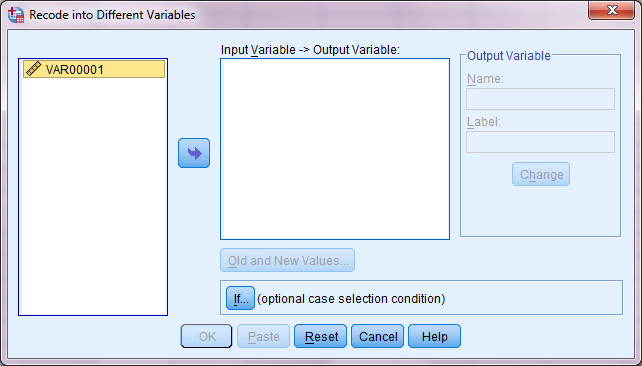Select the VAR00001 variable in the list

(94, 69)
